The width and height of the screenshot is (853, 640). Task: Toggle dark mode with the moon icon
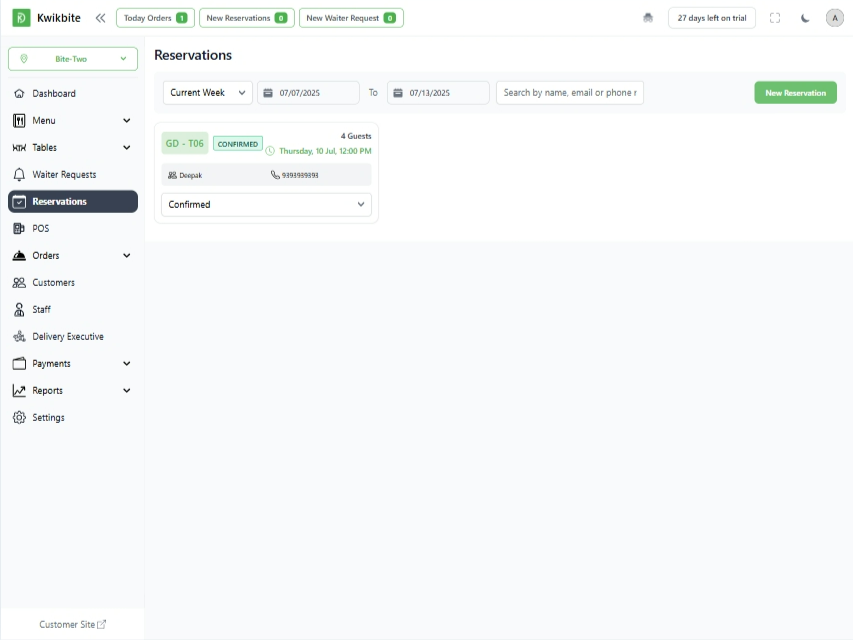pos(805,17)
